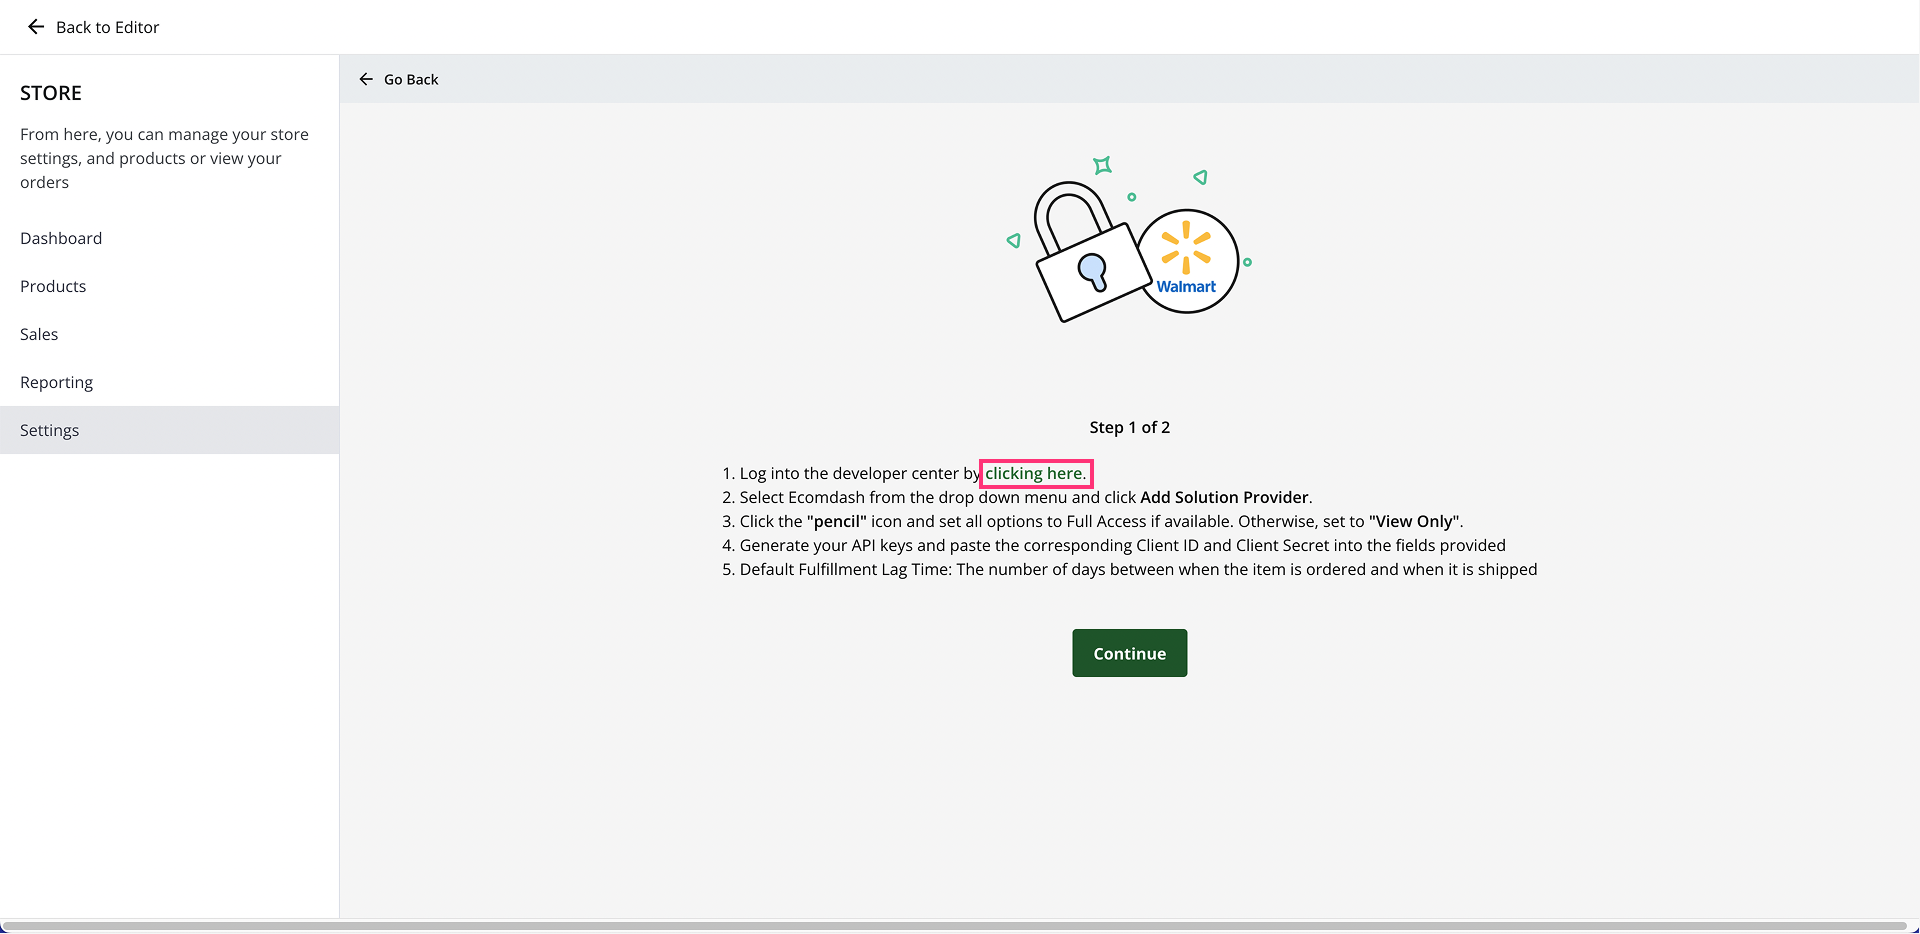
Task: Click the 'Generate your API keys' instruction
Action: [1113, 545]
